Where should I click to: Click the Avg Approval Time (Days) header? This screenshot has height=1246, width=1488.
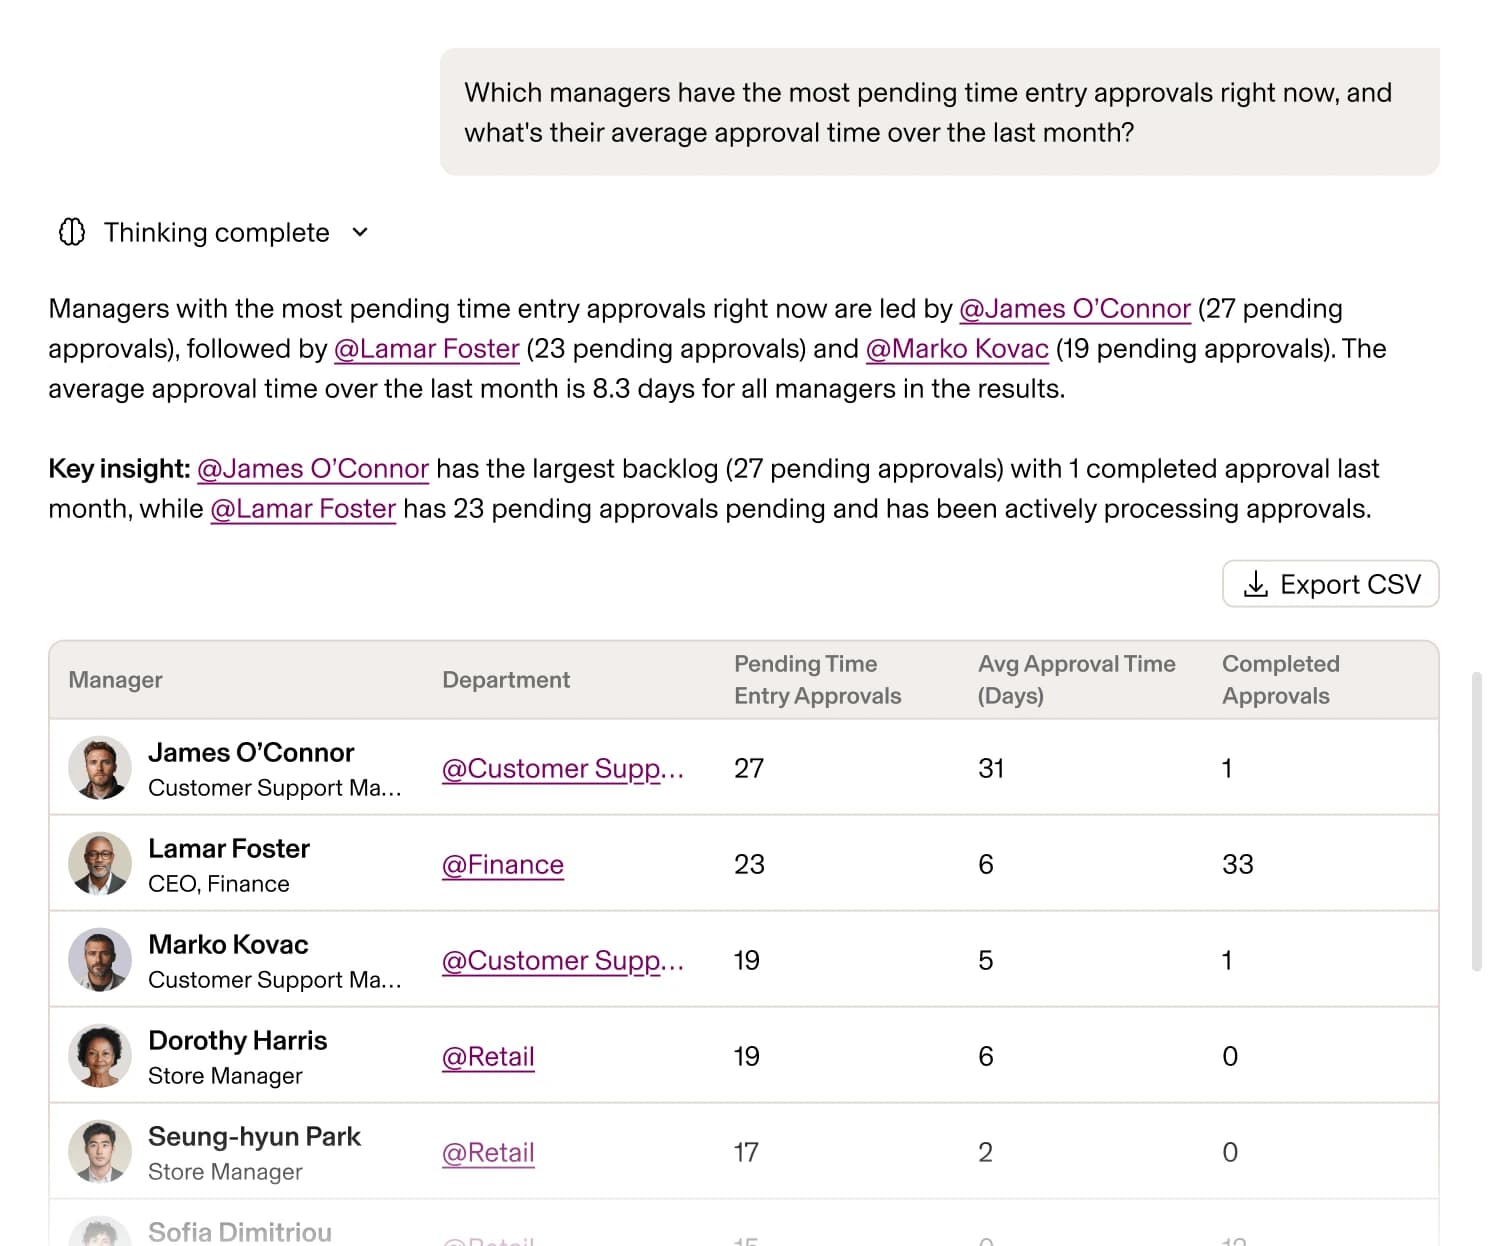pyautogui.click(x=1076, y=680)
